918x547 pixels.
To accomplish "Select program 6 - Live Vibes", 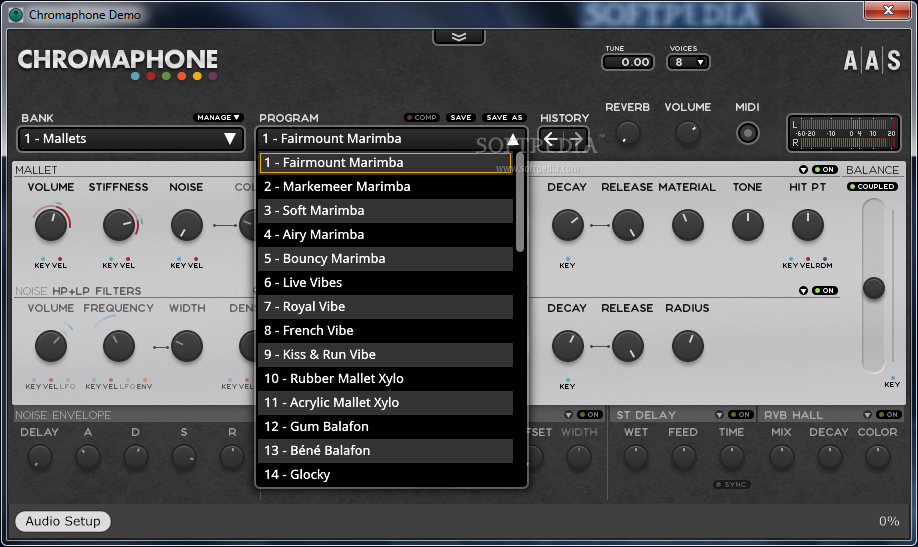I will point(386,283).
